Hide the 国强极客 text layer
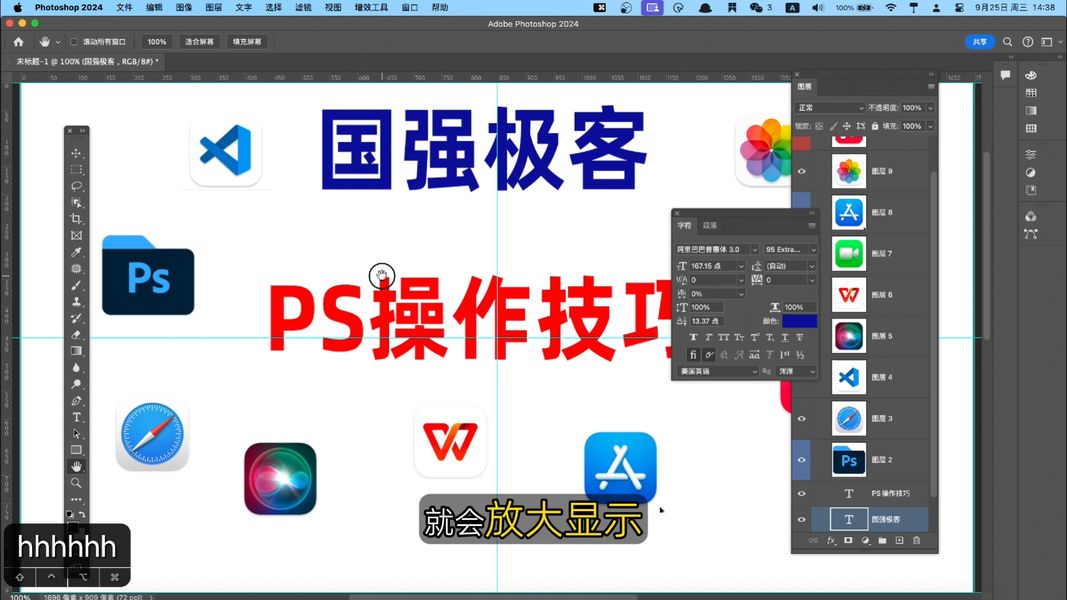Screen dimensions: 1067x600 pyautogui.click(x=802, y=520)
